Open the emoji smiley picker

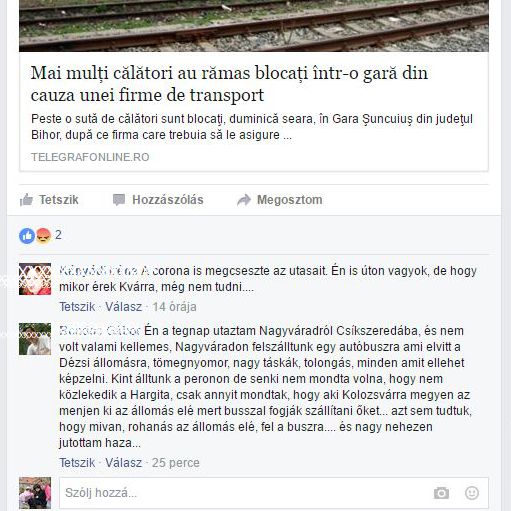pyautogui.click(x=472, y=493)
